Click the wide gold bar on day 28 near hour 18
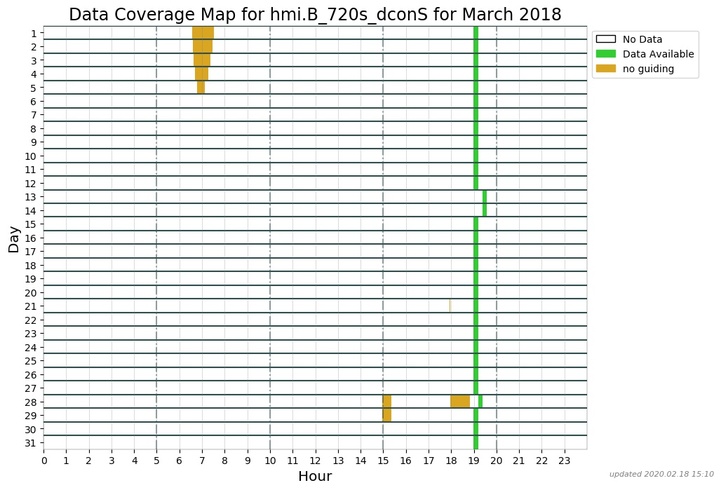721x490 pixels. coord(460,401)
